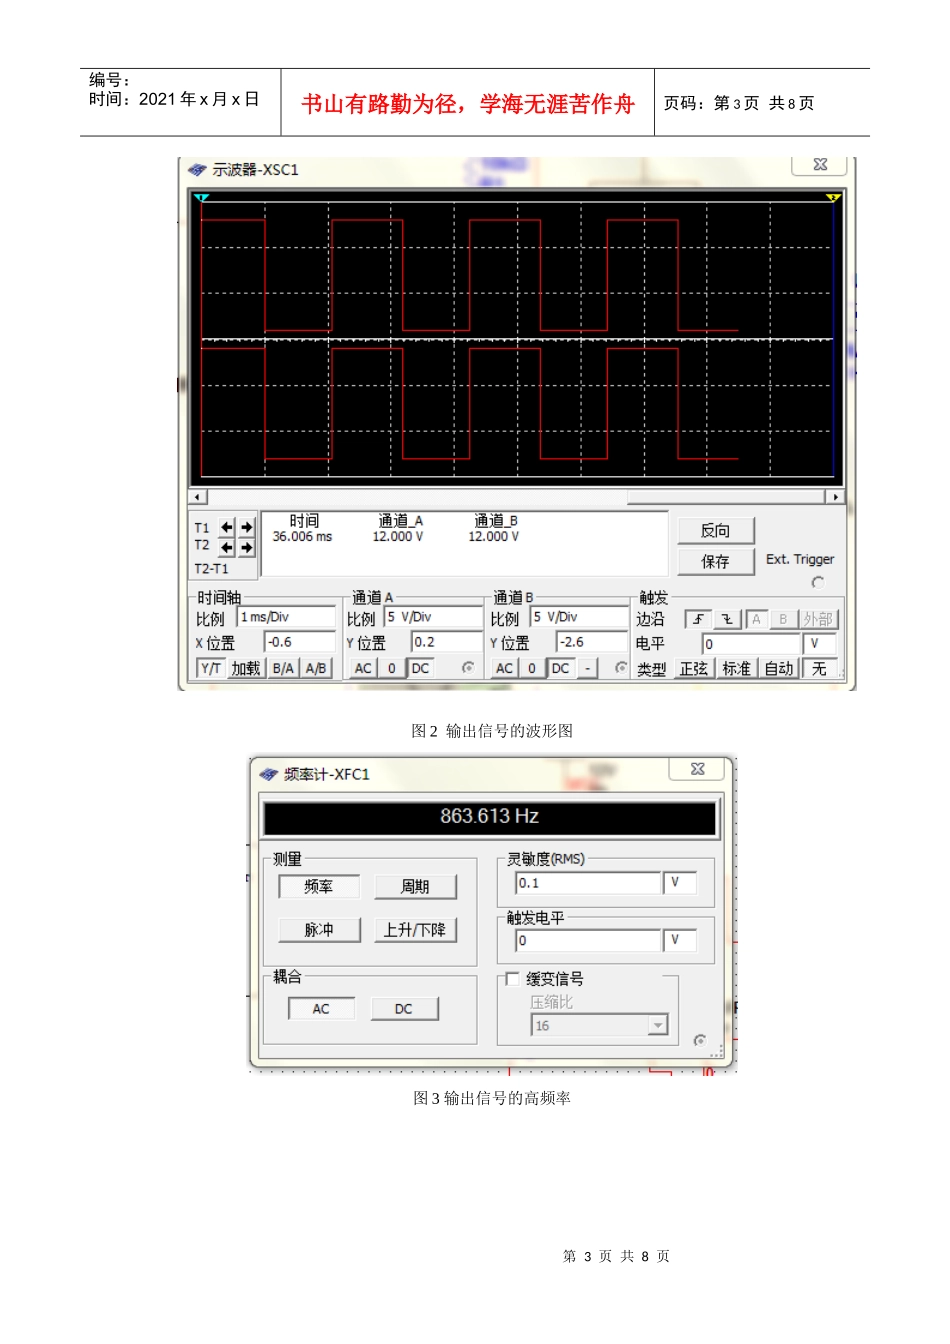Viewport: 950px width, 1344px height.
Task: Move cursor T2 right in the oscilloscope
Action: point(246,547)
